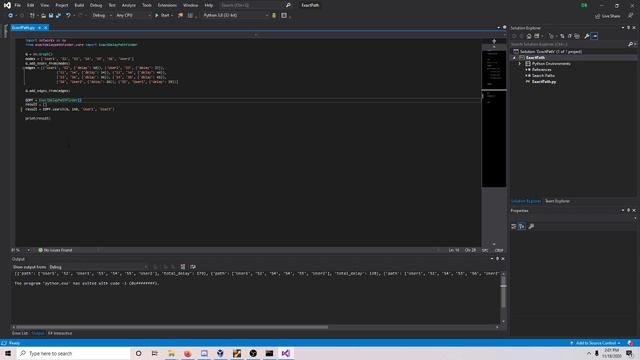Click Properties panel Categorized icon
This screenshot has height=360, width=640.
pos(514,227)
